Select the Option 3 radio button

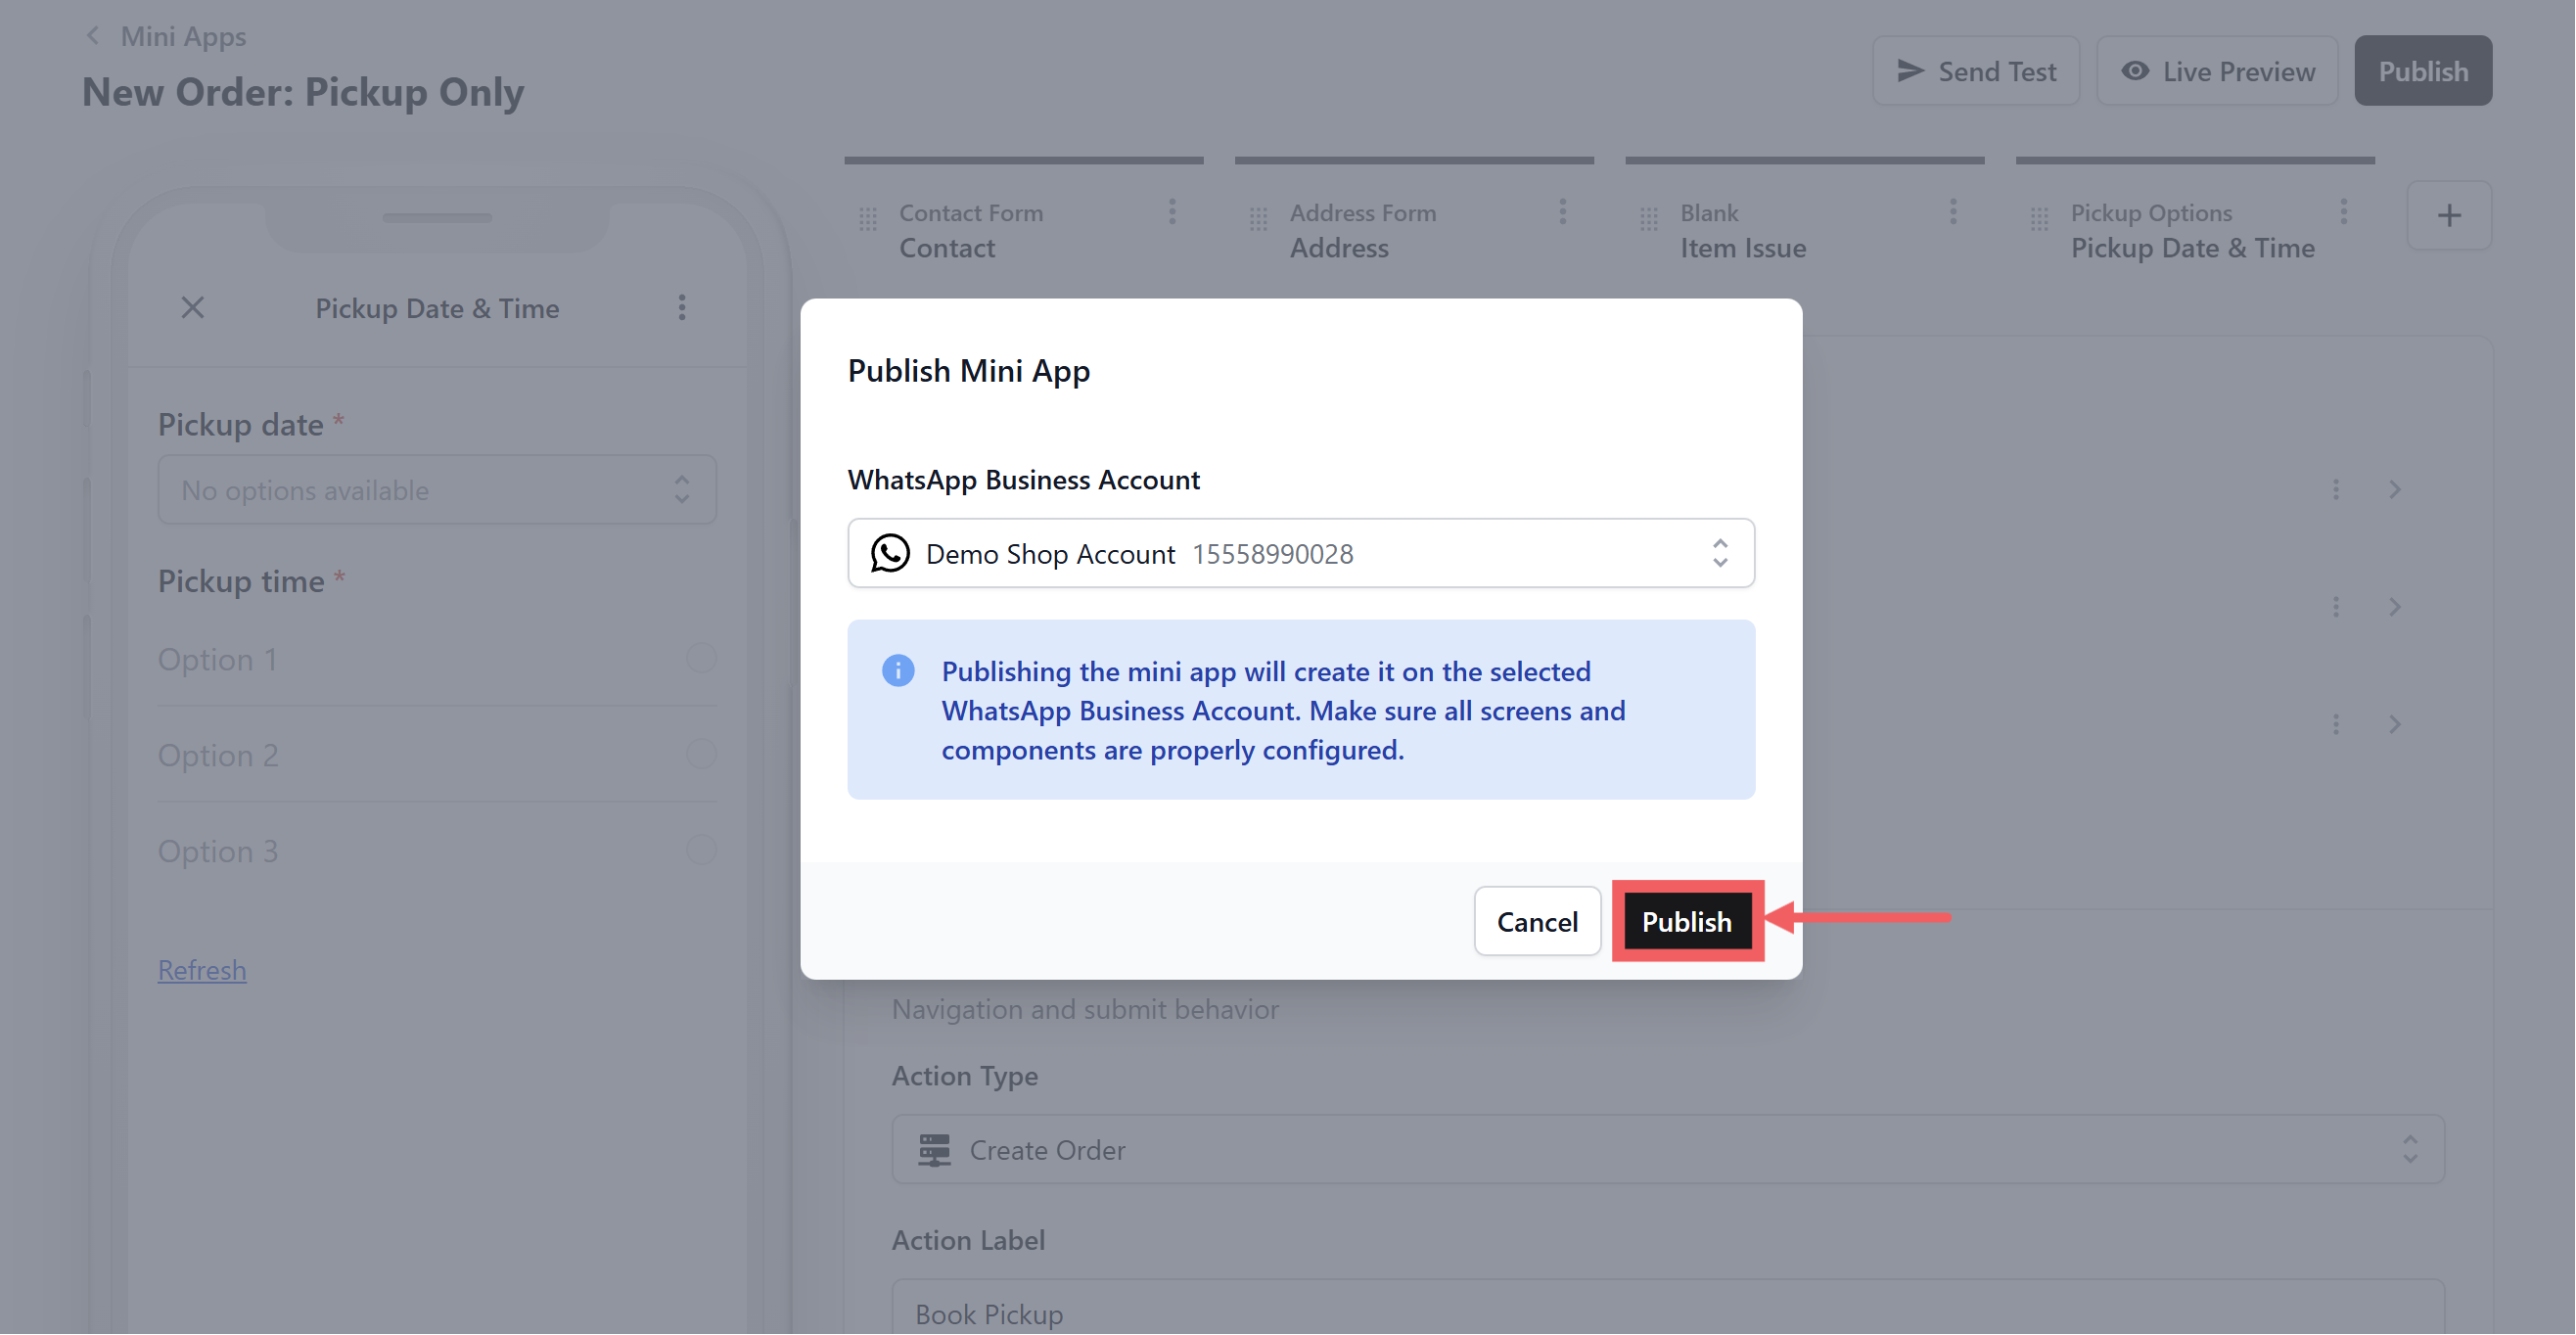(701, 851)
